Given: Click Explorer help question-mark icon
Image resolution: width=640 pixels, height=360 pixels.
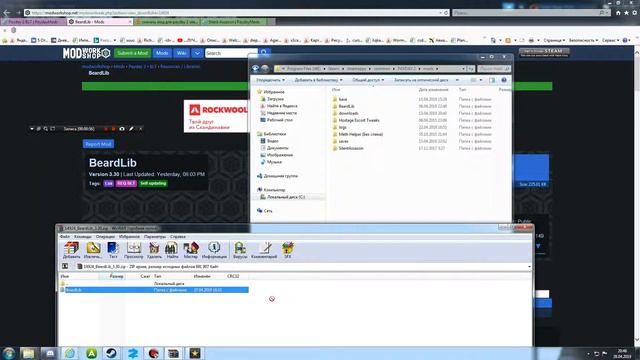Looking at the screenshot, I should (x=504, y=80).
